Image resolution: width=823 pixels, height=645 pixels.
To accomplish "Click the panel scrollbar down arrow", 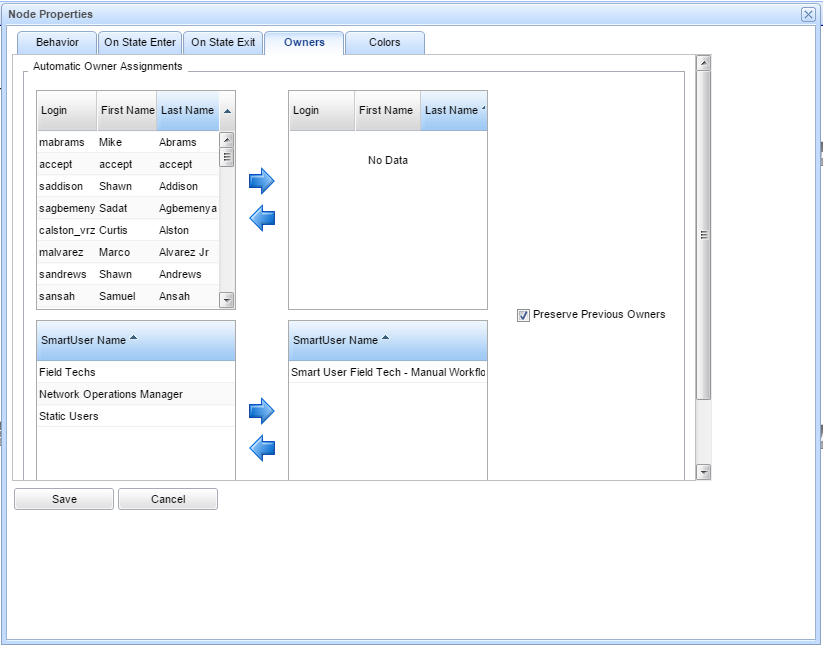I will [703, 472].
